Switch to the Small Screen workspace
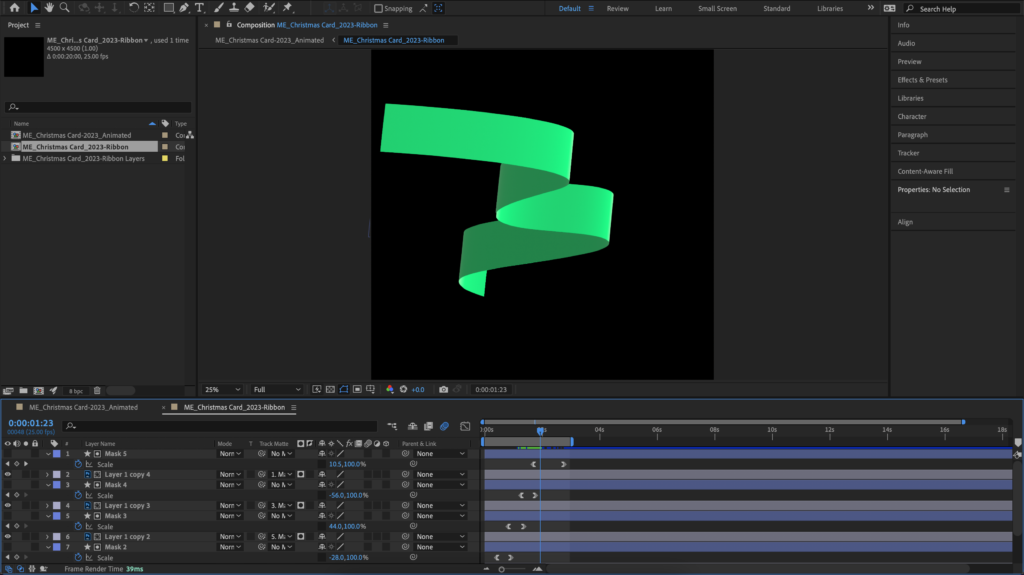Image resolution: width=1024 pixels, height=575 pixels. (717, 8)
